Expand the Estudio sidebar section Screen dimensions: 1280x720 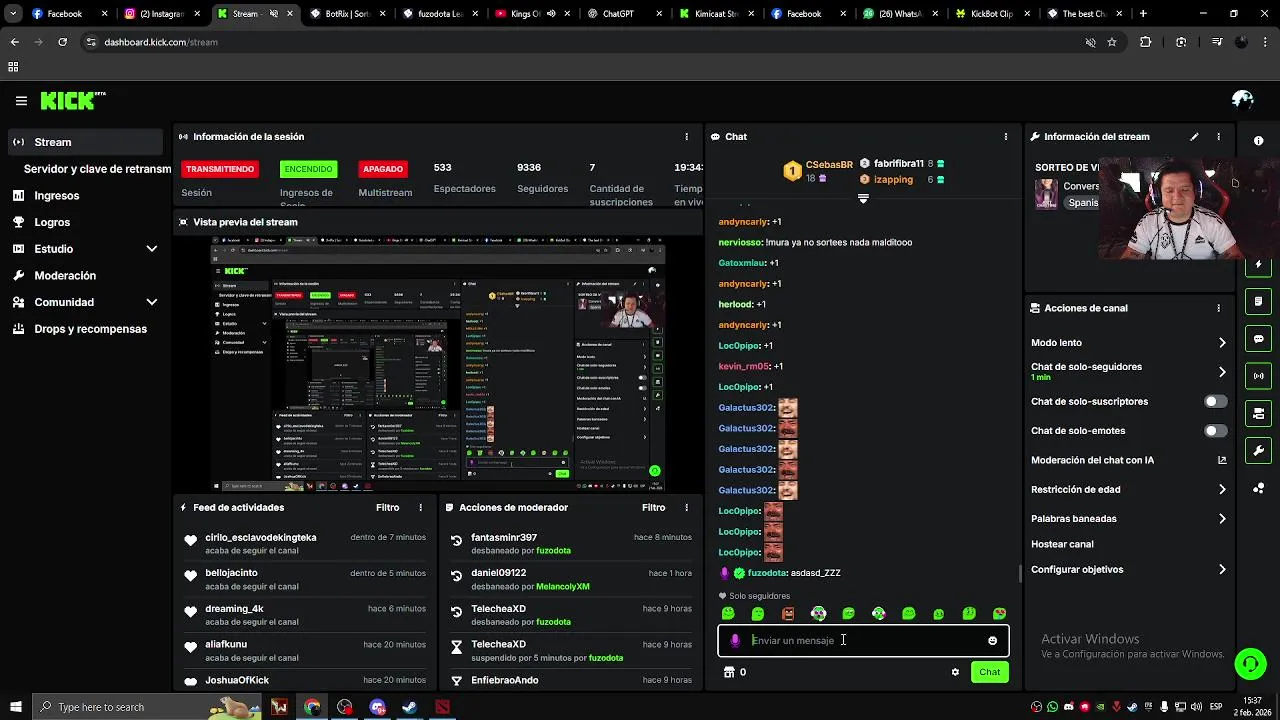coord(152,249)
